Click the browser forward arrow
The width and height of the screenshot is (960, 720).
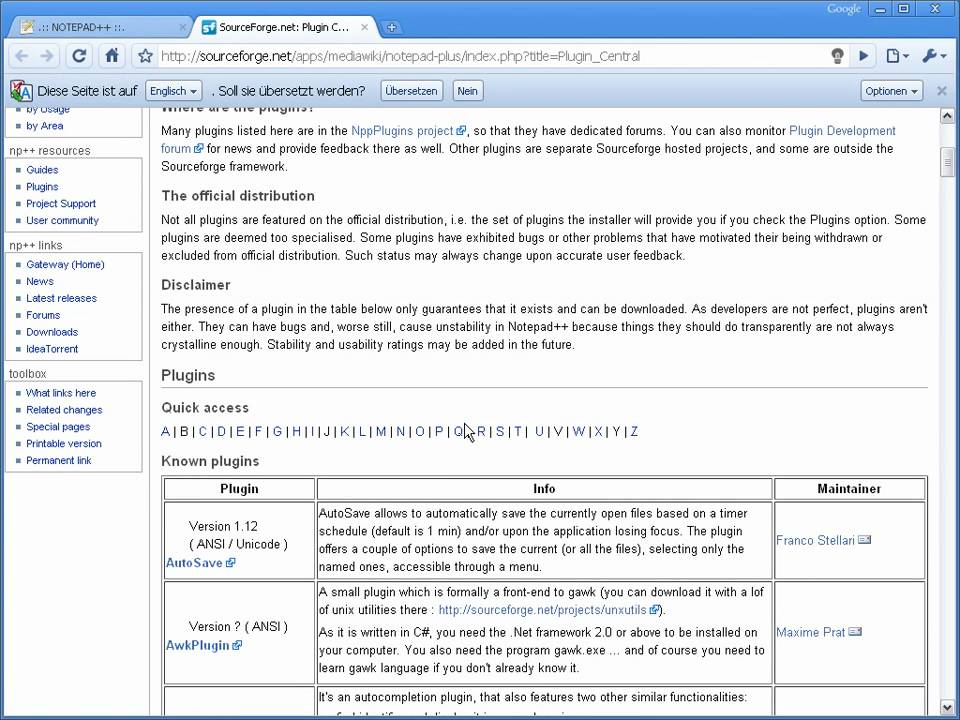pyautogui.click(x=47, y=56)
